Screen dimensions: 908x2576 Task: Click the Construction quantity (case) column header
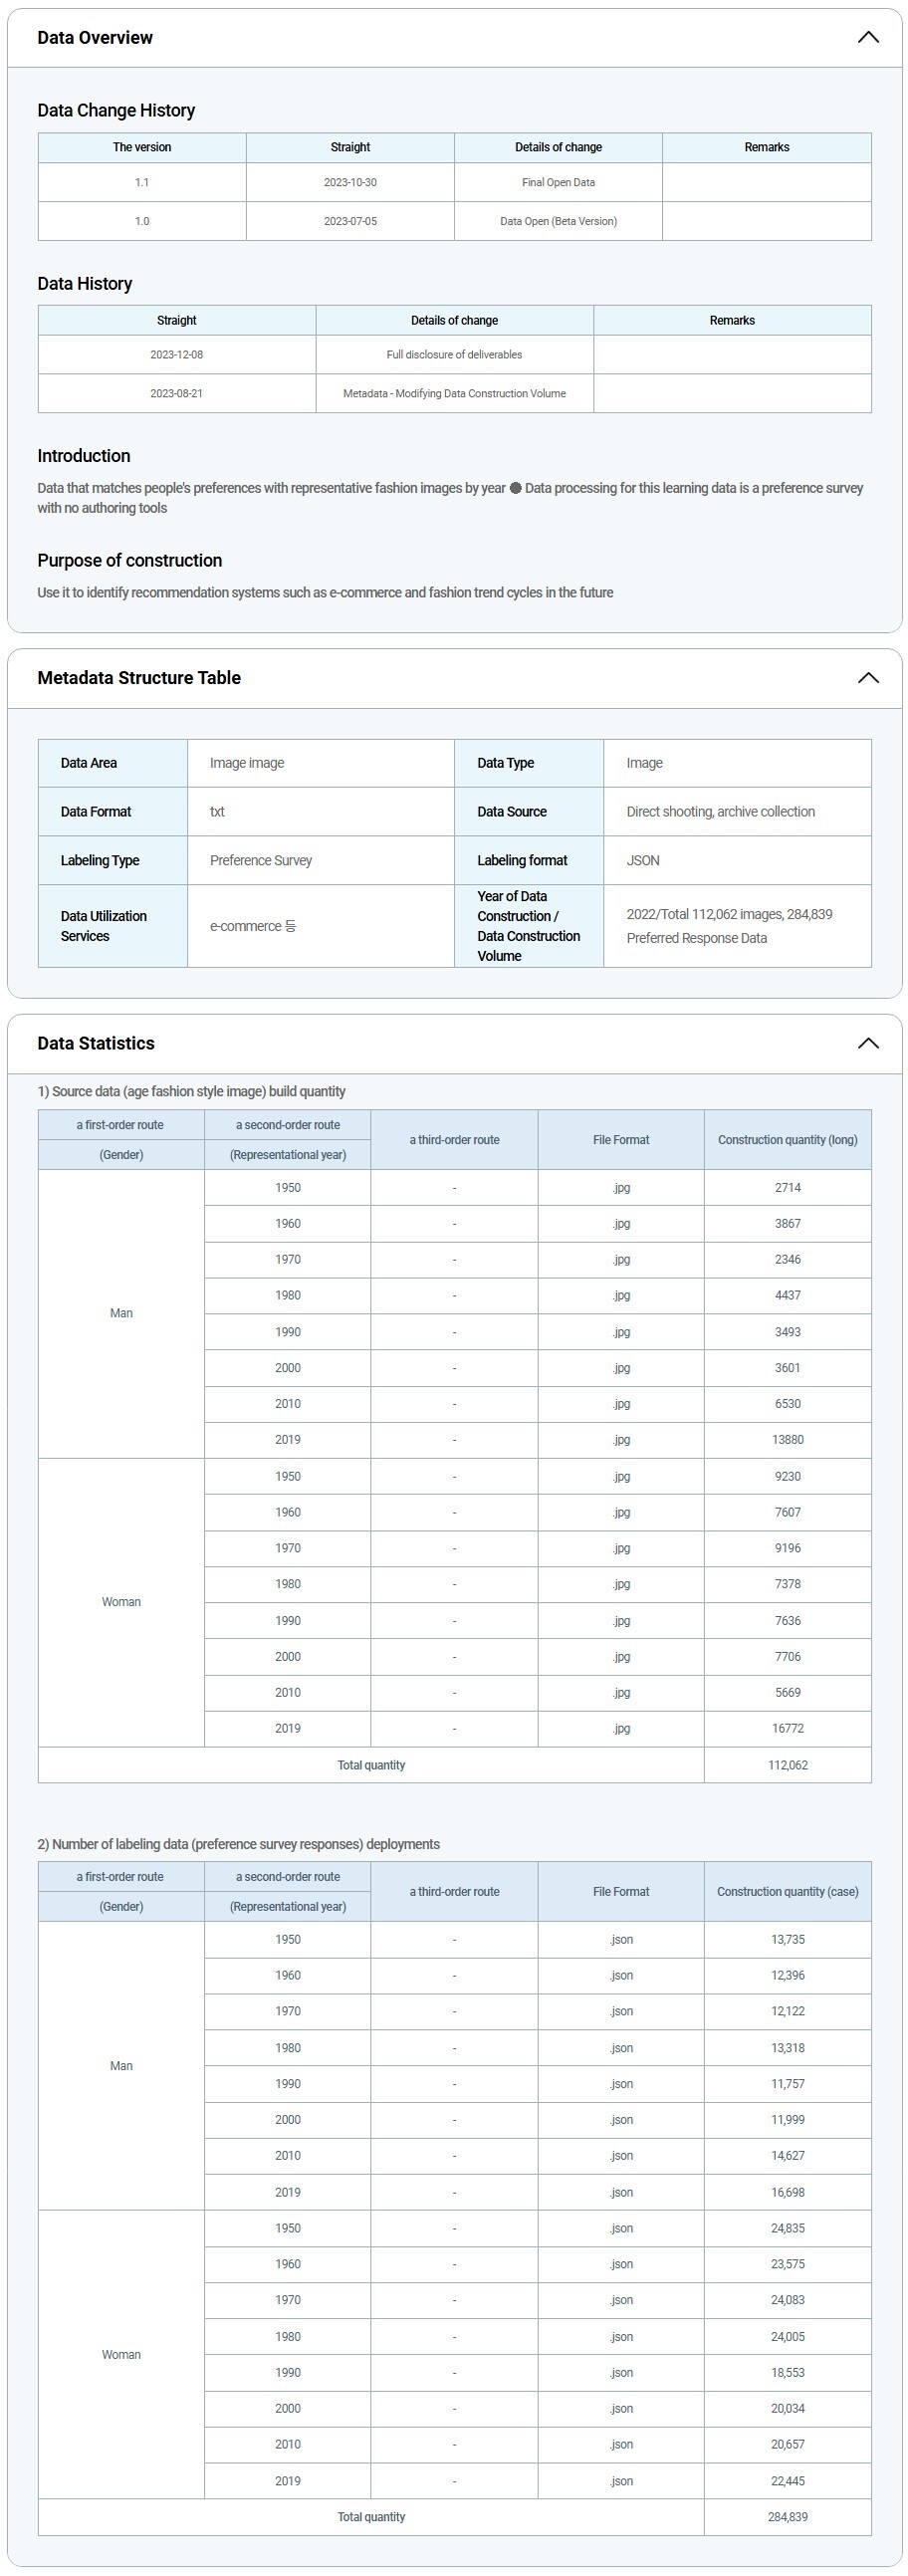pos(787,1891)
